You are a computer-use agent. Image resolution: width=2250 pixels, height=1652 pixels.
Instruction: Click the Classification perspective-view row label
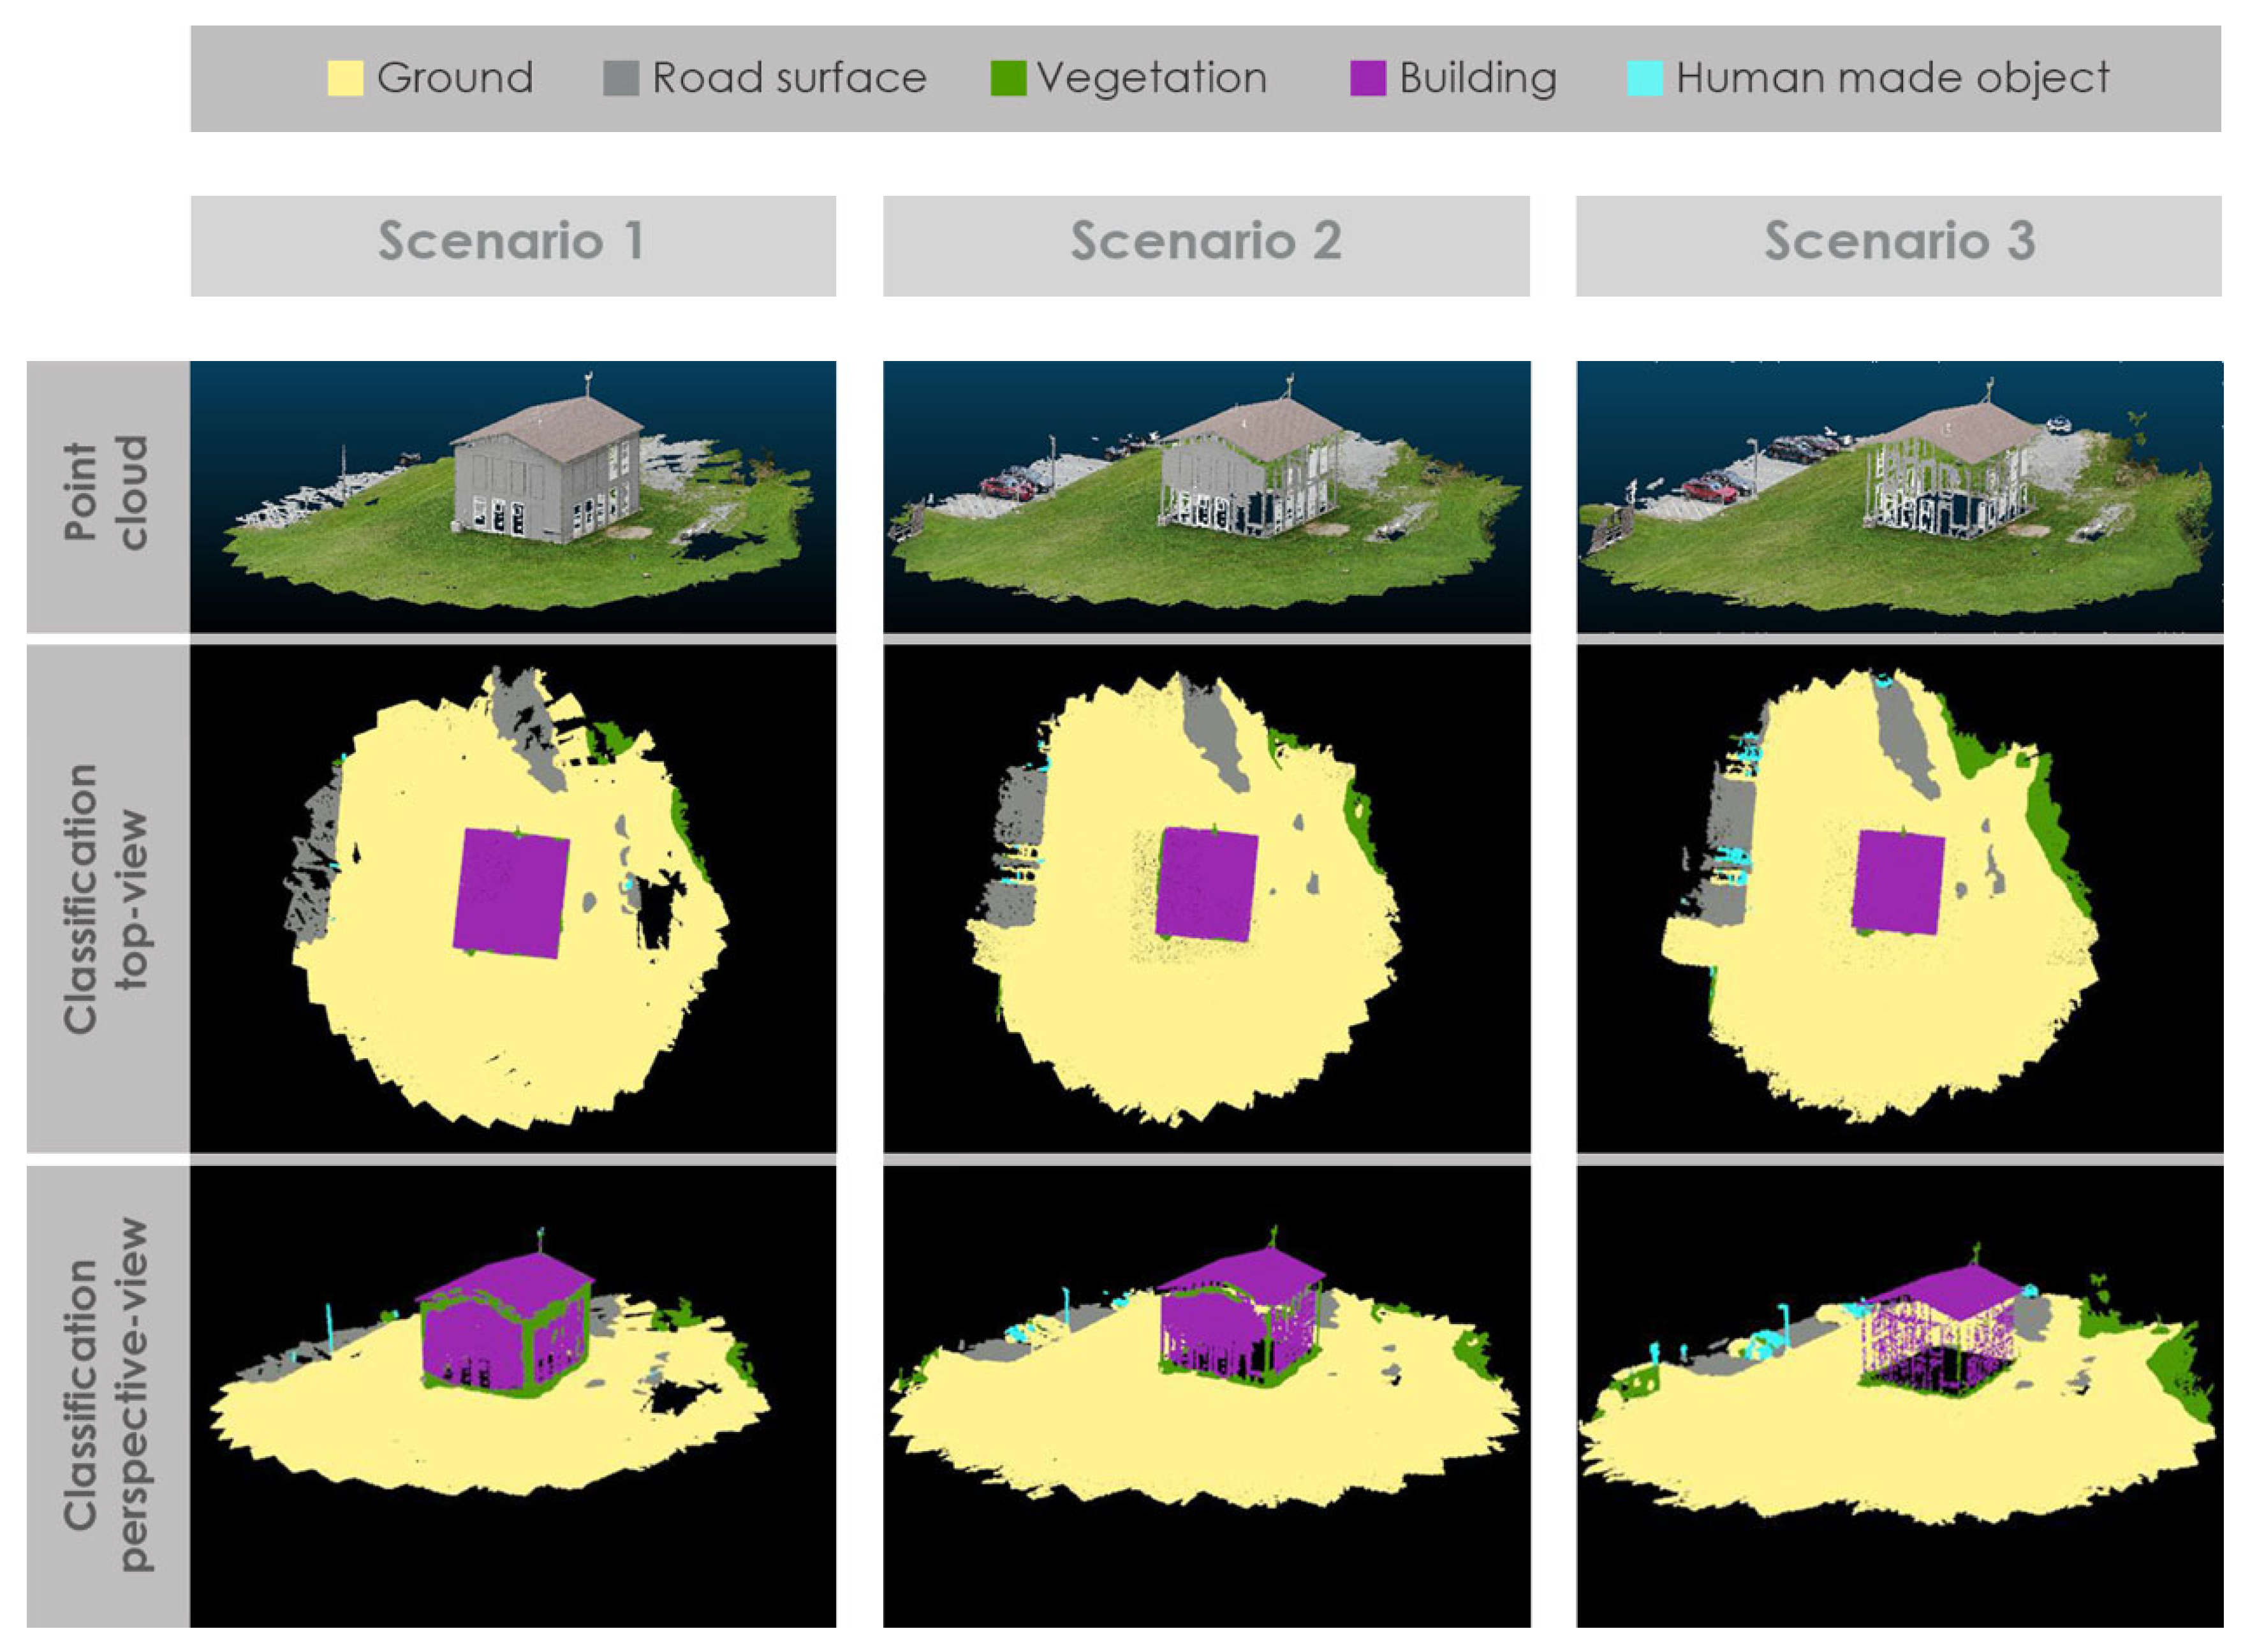tap(107, 1395)
